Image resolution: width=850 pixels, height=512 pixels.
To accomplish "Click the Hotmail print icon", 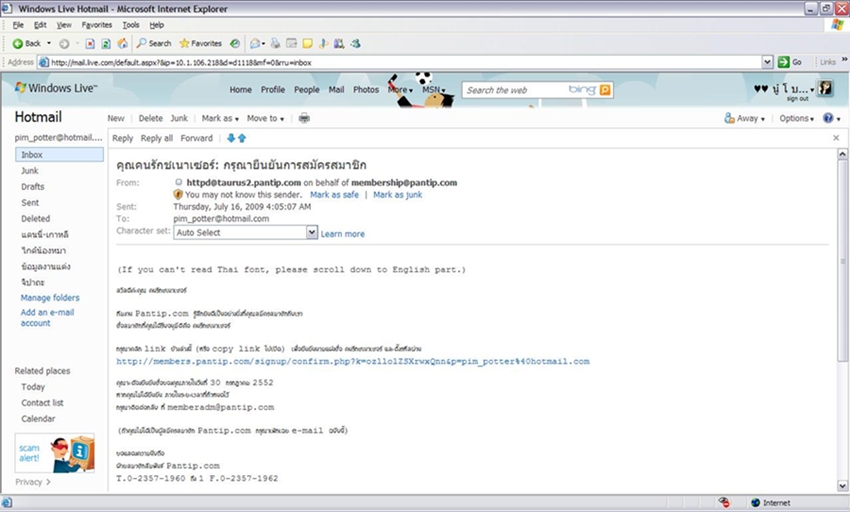I will tap(304, 118).
